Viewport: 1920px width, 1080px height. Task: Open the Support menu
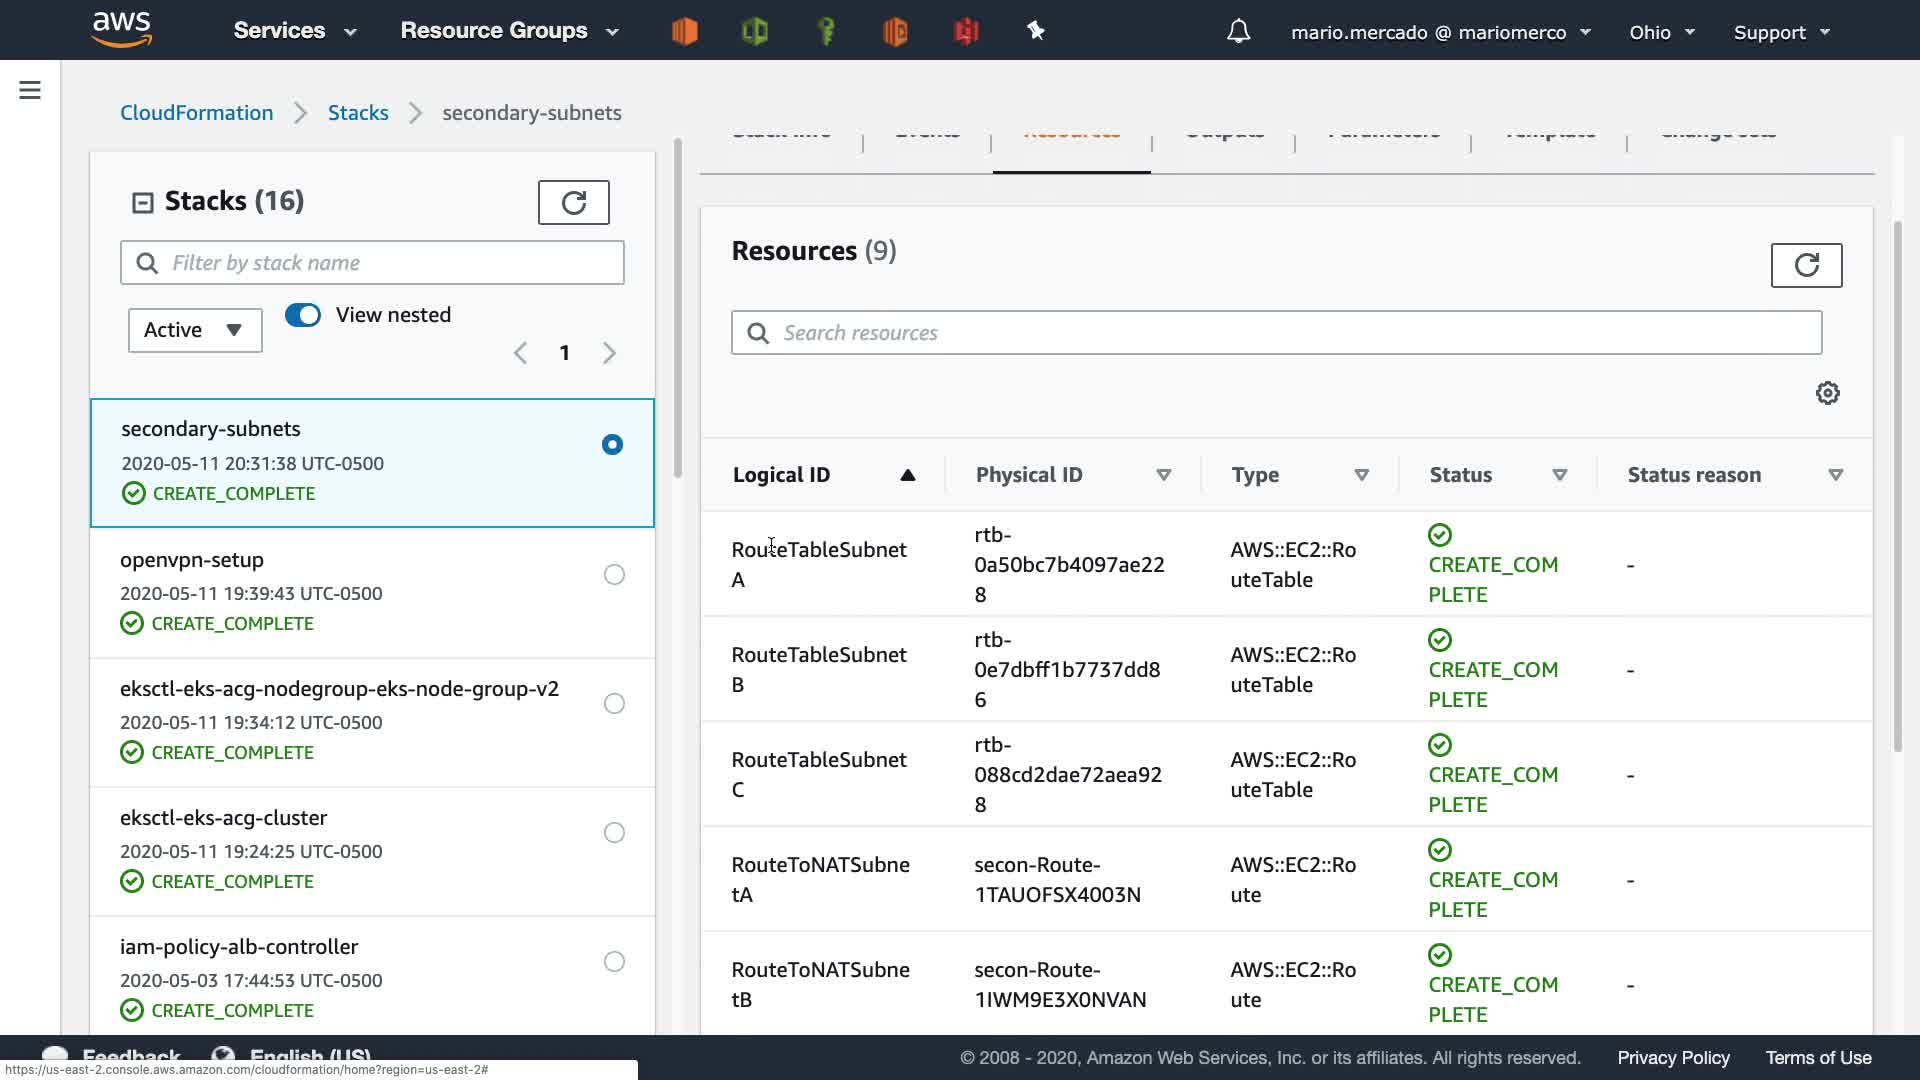pyautogui.click(x=1781, y=32)
